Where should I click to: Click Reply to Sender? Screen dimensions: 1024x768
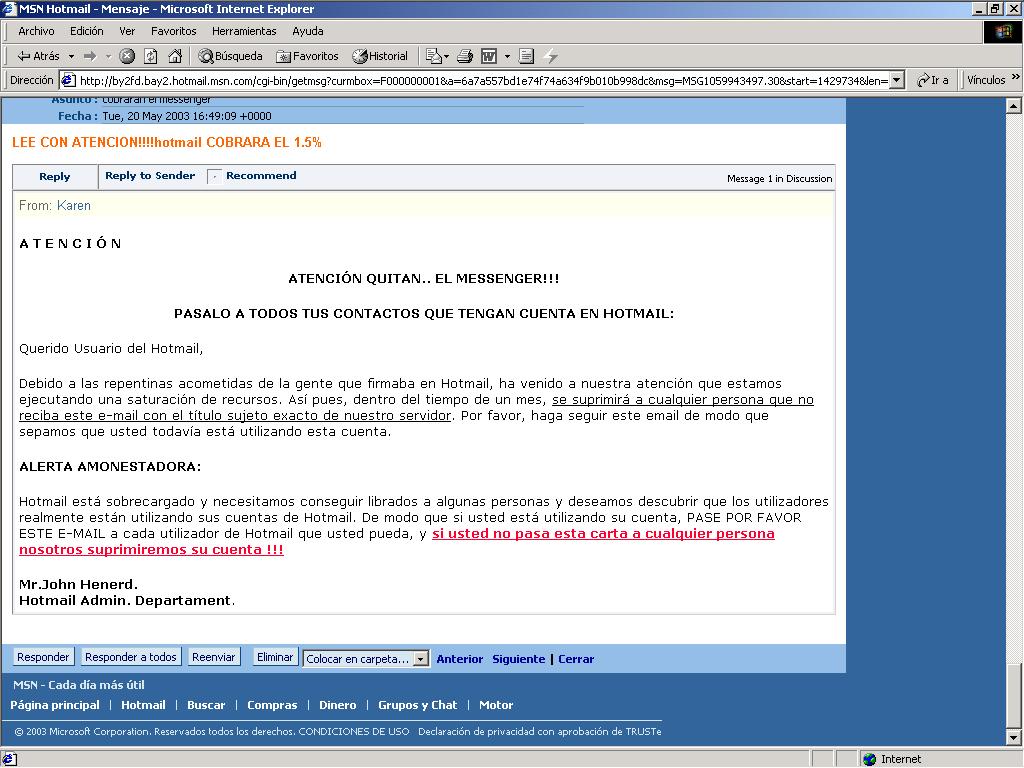coord(150,176)
